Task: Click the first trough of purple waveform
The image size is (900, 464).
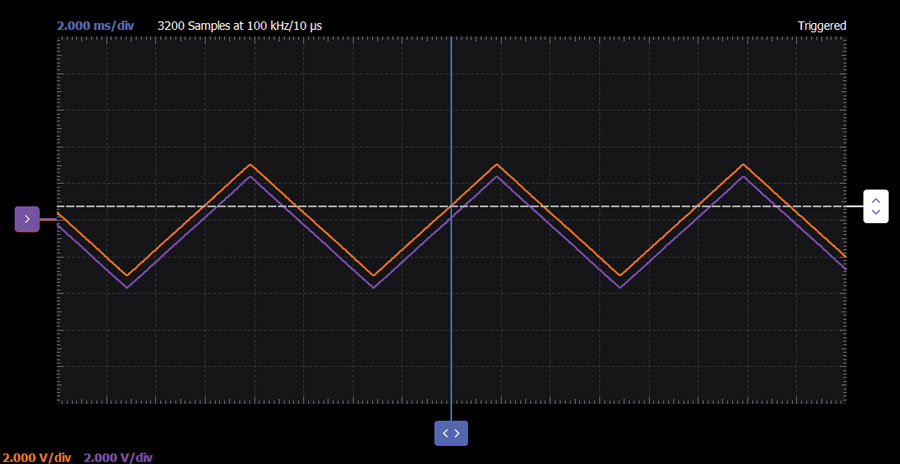Action: point(127,287)
